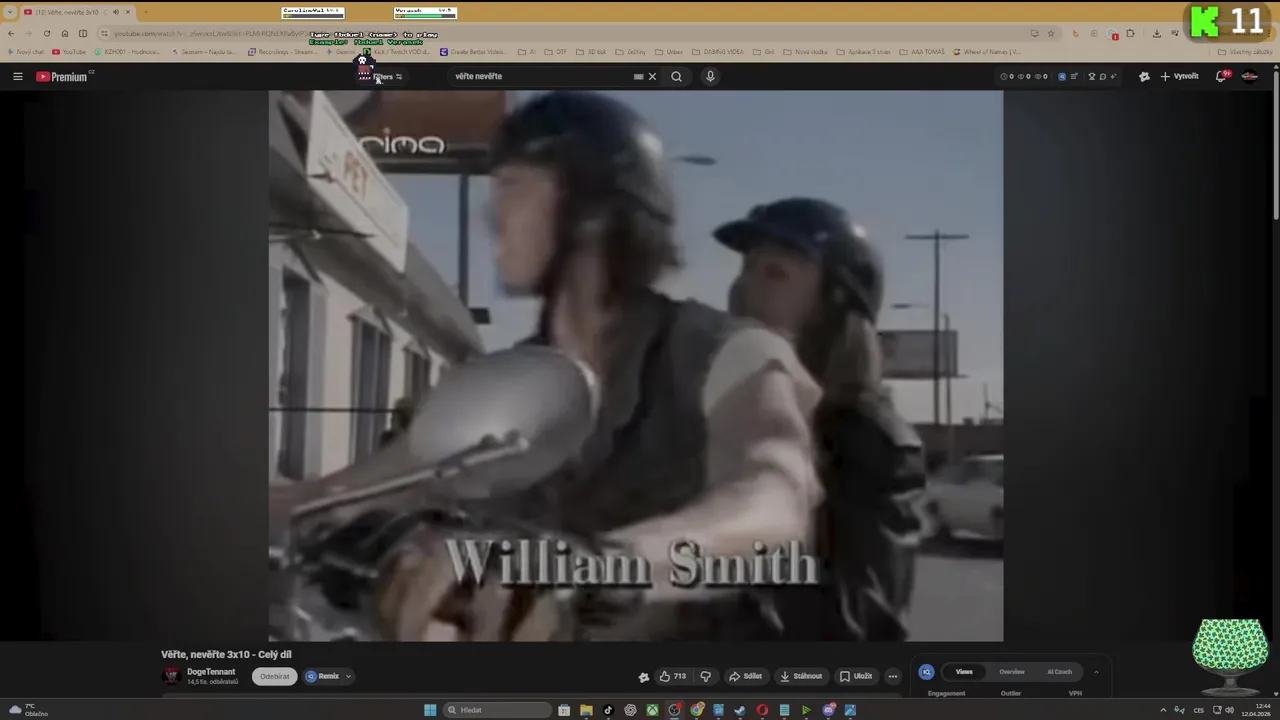Image resolution: width=1280 pixels, height=720 pixels.
Task: Open a new browser tab with plus
Action: [146, 12]
